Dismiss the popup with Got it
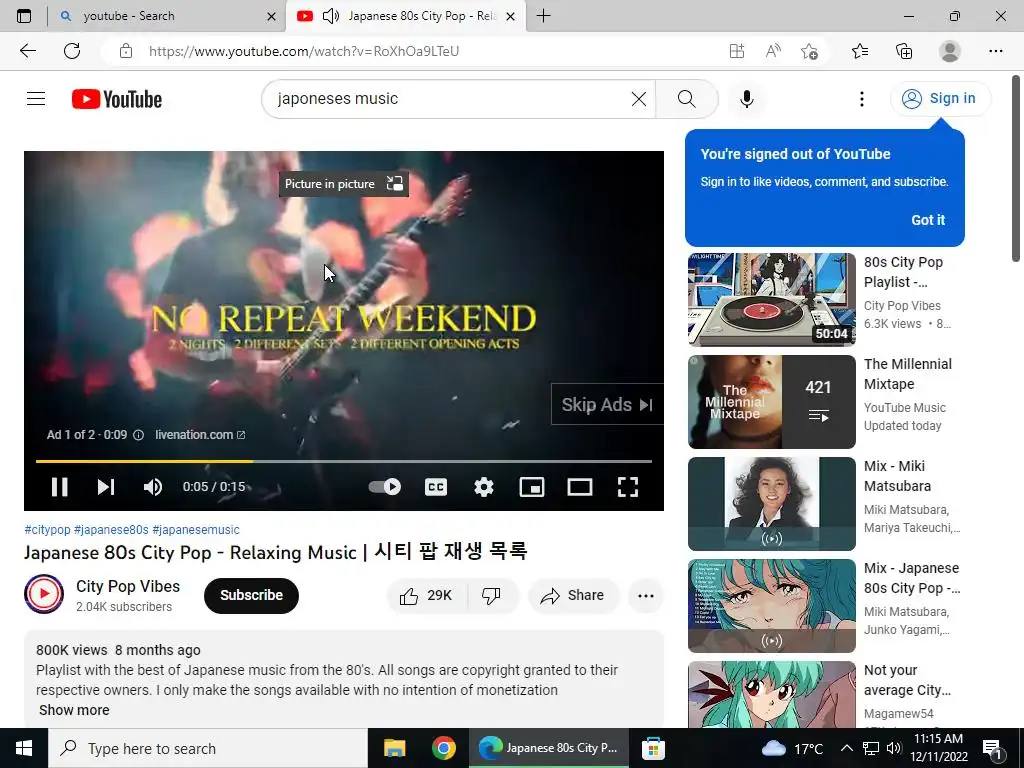 tap(928, 220)
